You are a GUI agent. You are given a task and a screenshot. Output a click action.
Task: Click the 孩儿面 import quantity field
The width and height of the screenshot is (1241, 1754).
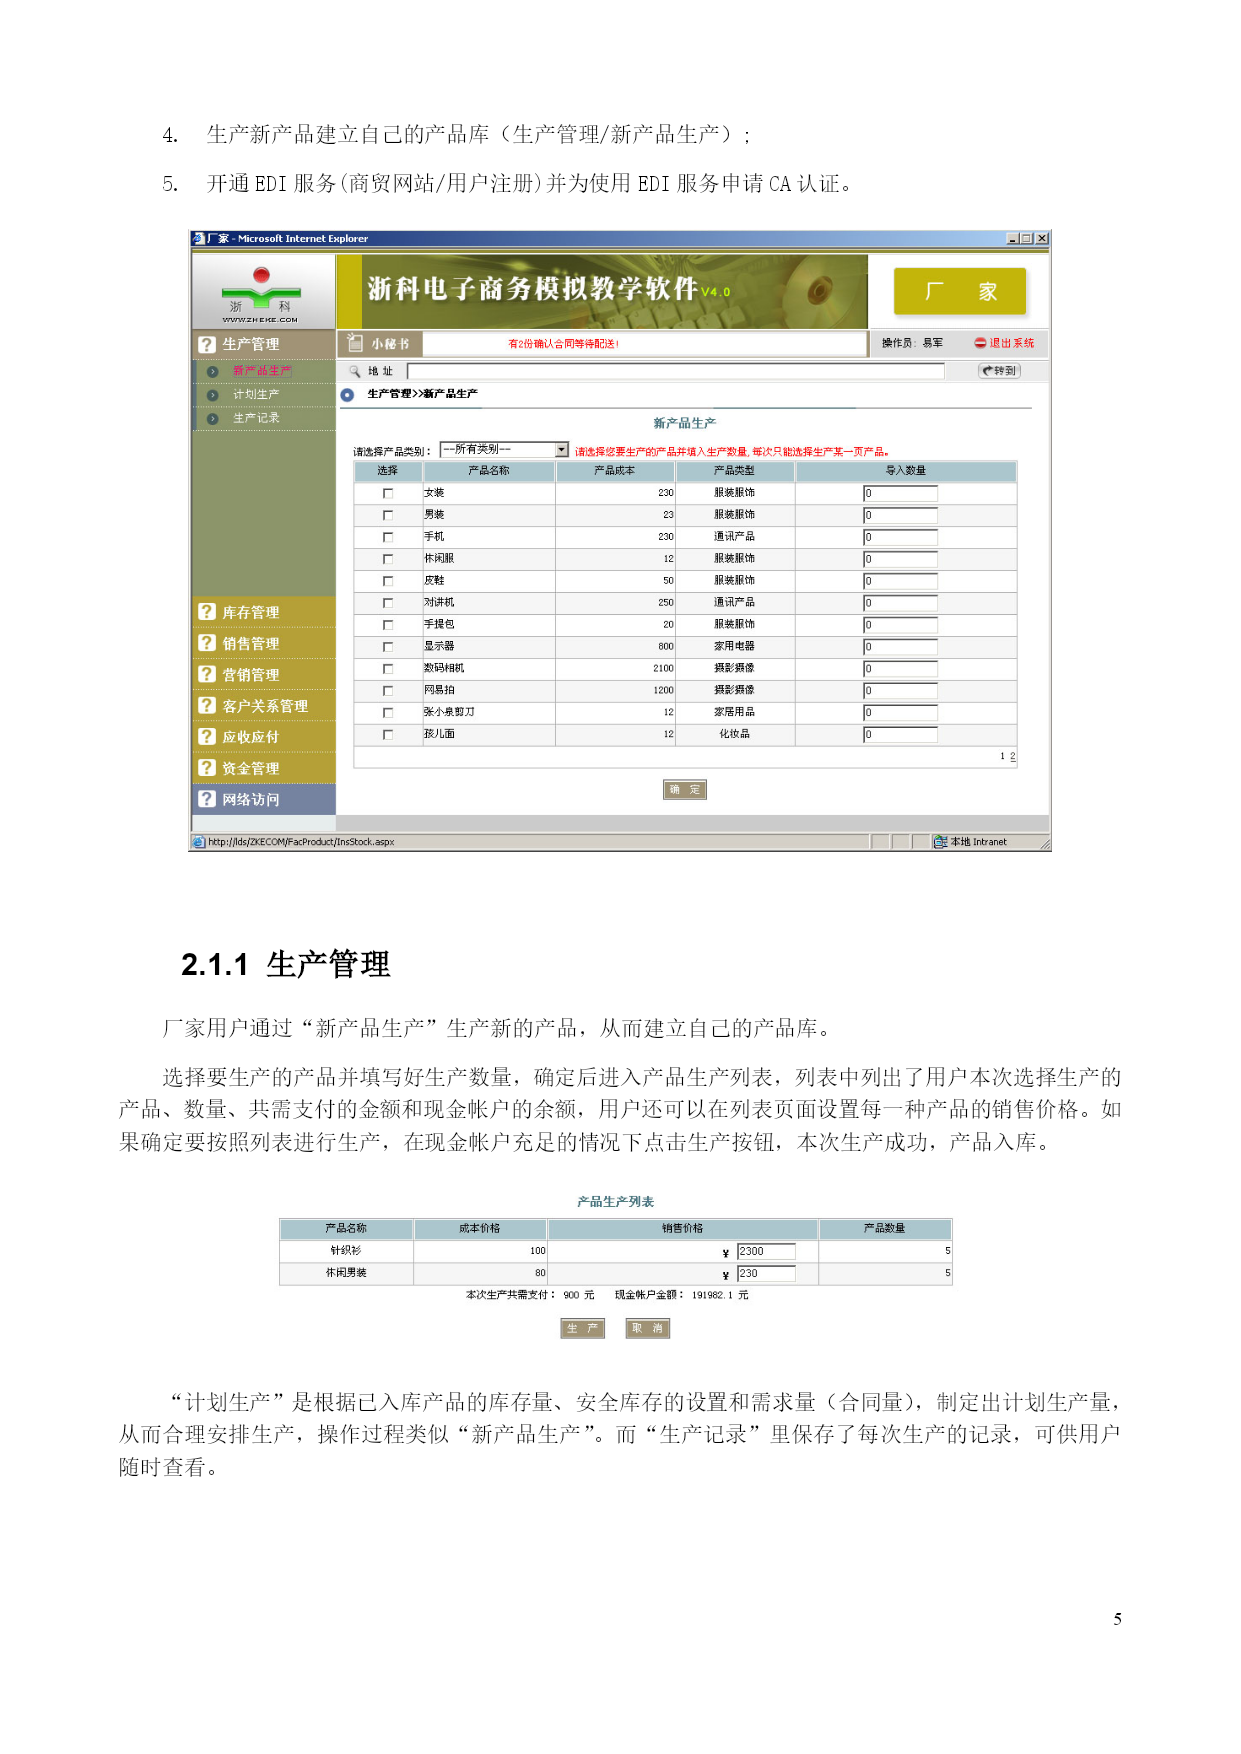click(900, 735)
